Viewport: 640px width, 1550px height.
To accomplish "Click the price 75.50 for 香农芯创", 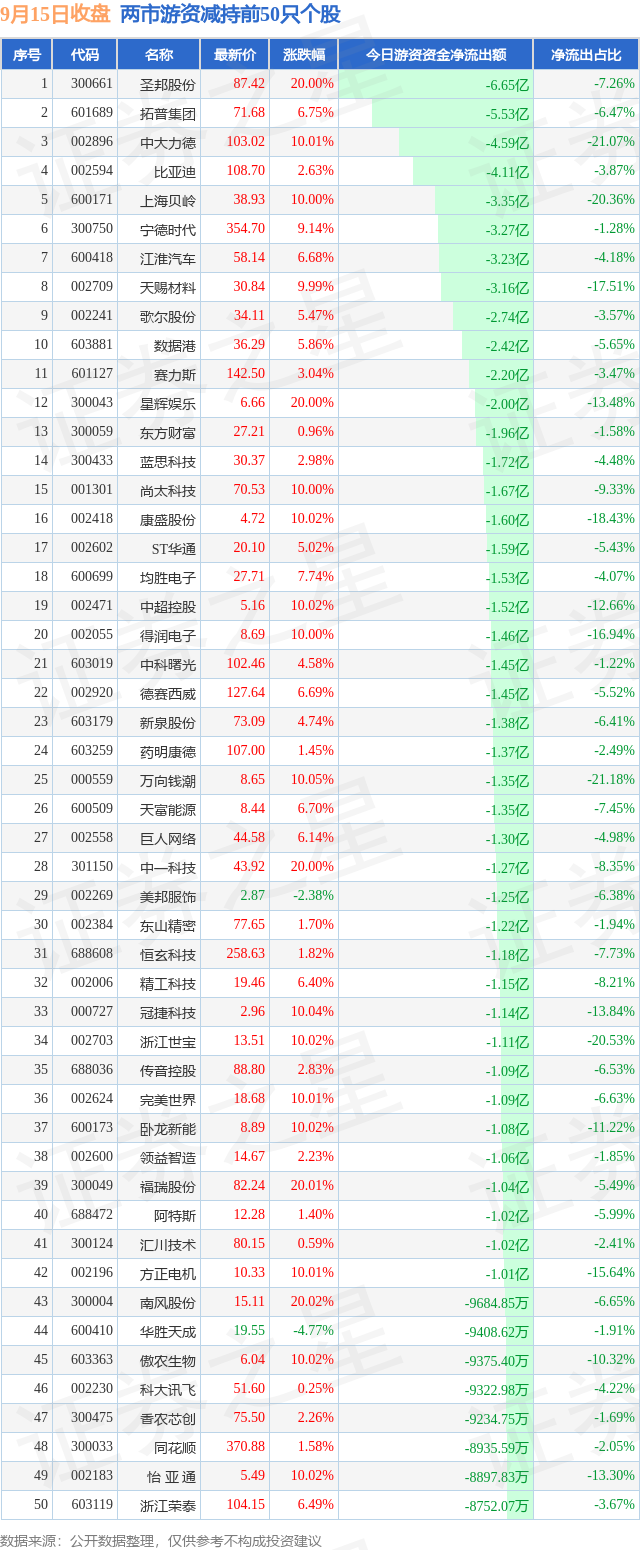I will (x=249, y=1418).
